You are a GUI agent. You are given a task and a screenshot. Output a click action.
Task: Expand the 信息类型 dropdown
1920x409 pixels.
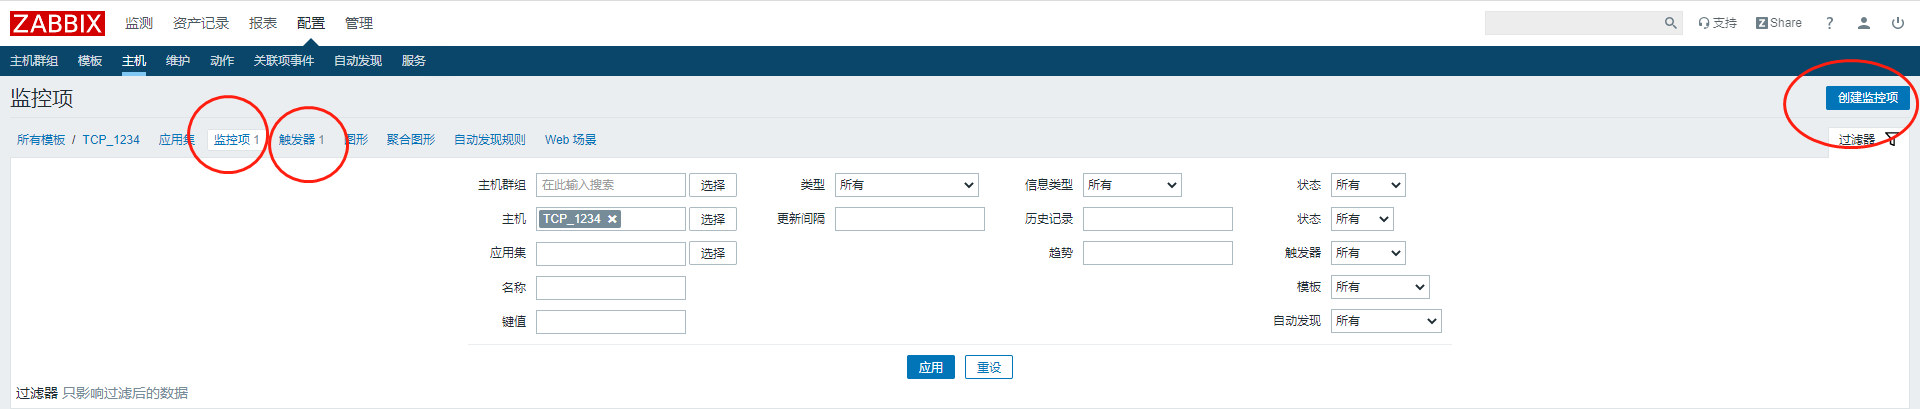[x=1132, y=185]
